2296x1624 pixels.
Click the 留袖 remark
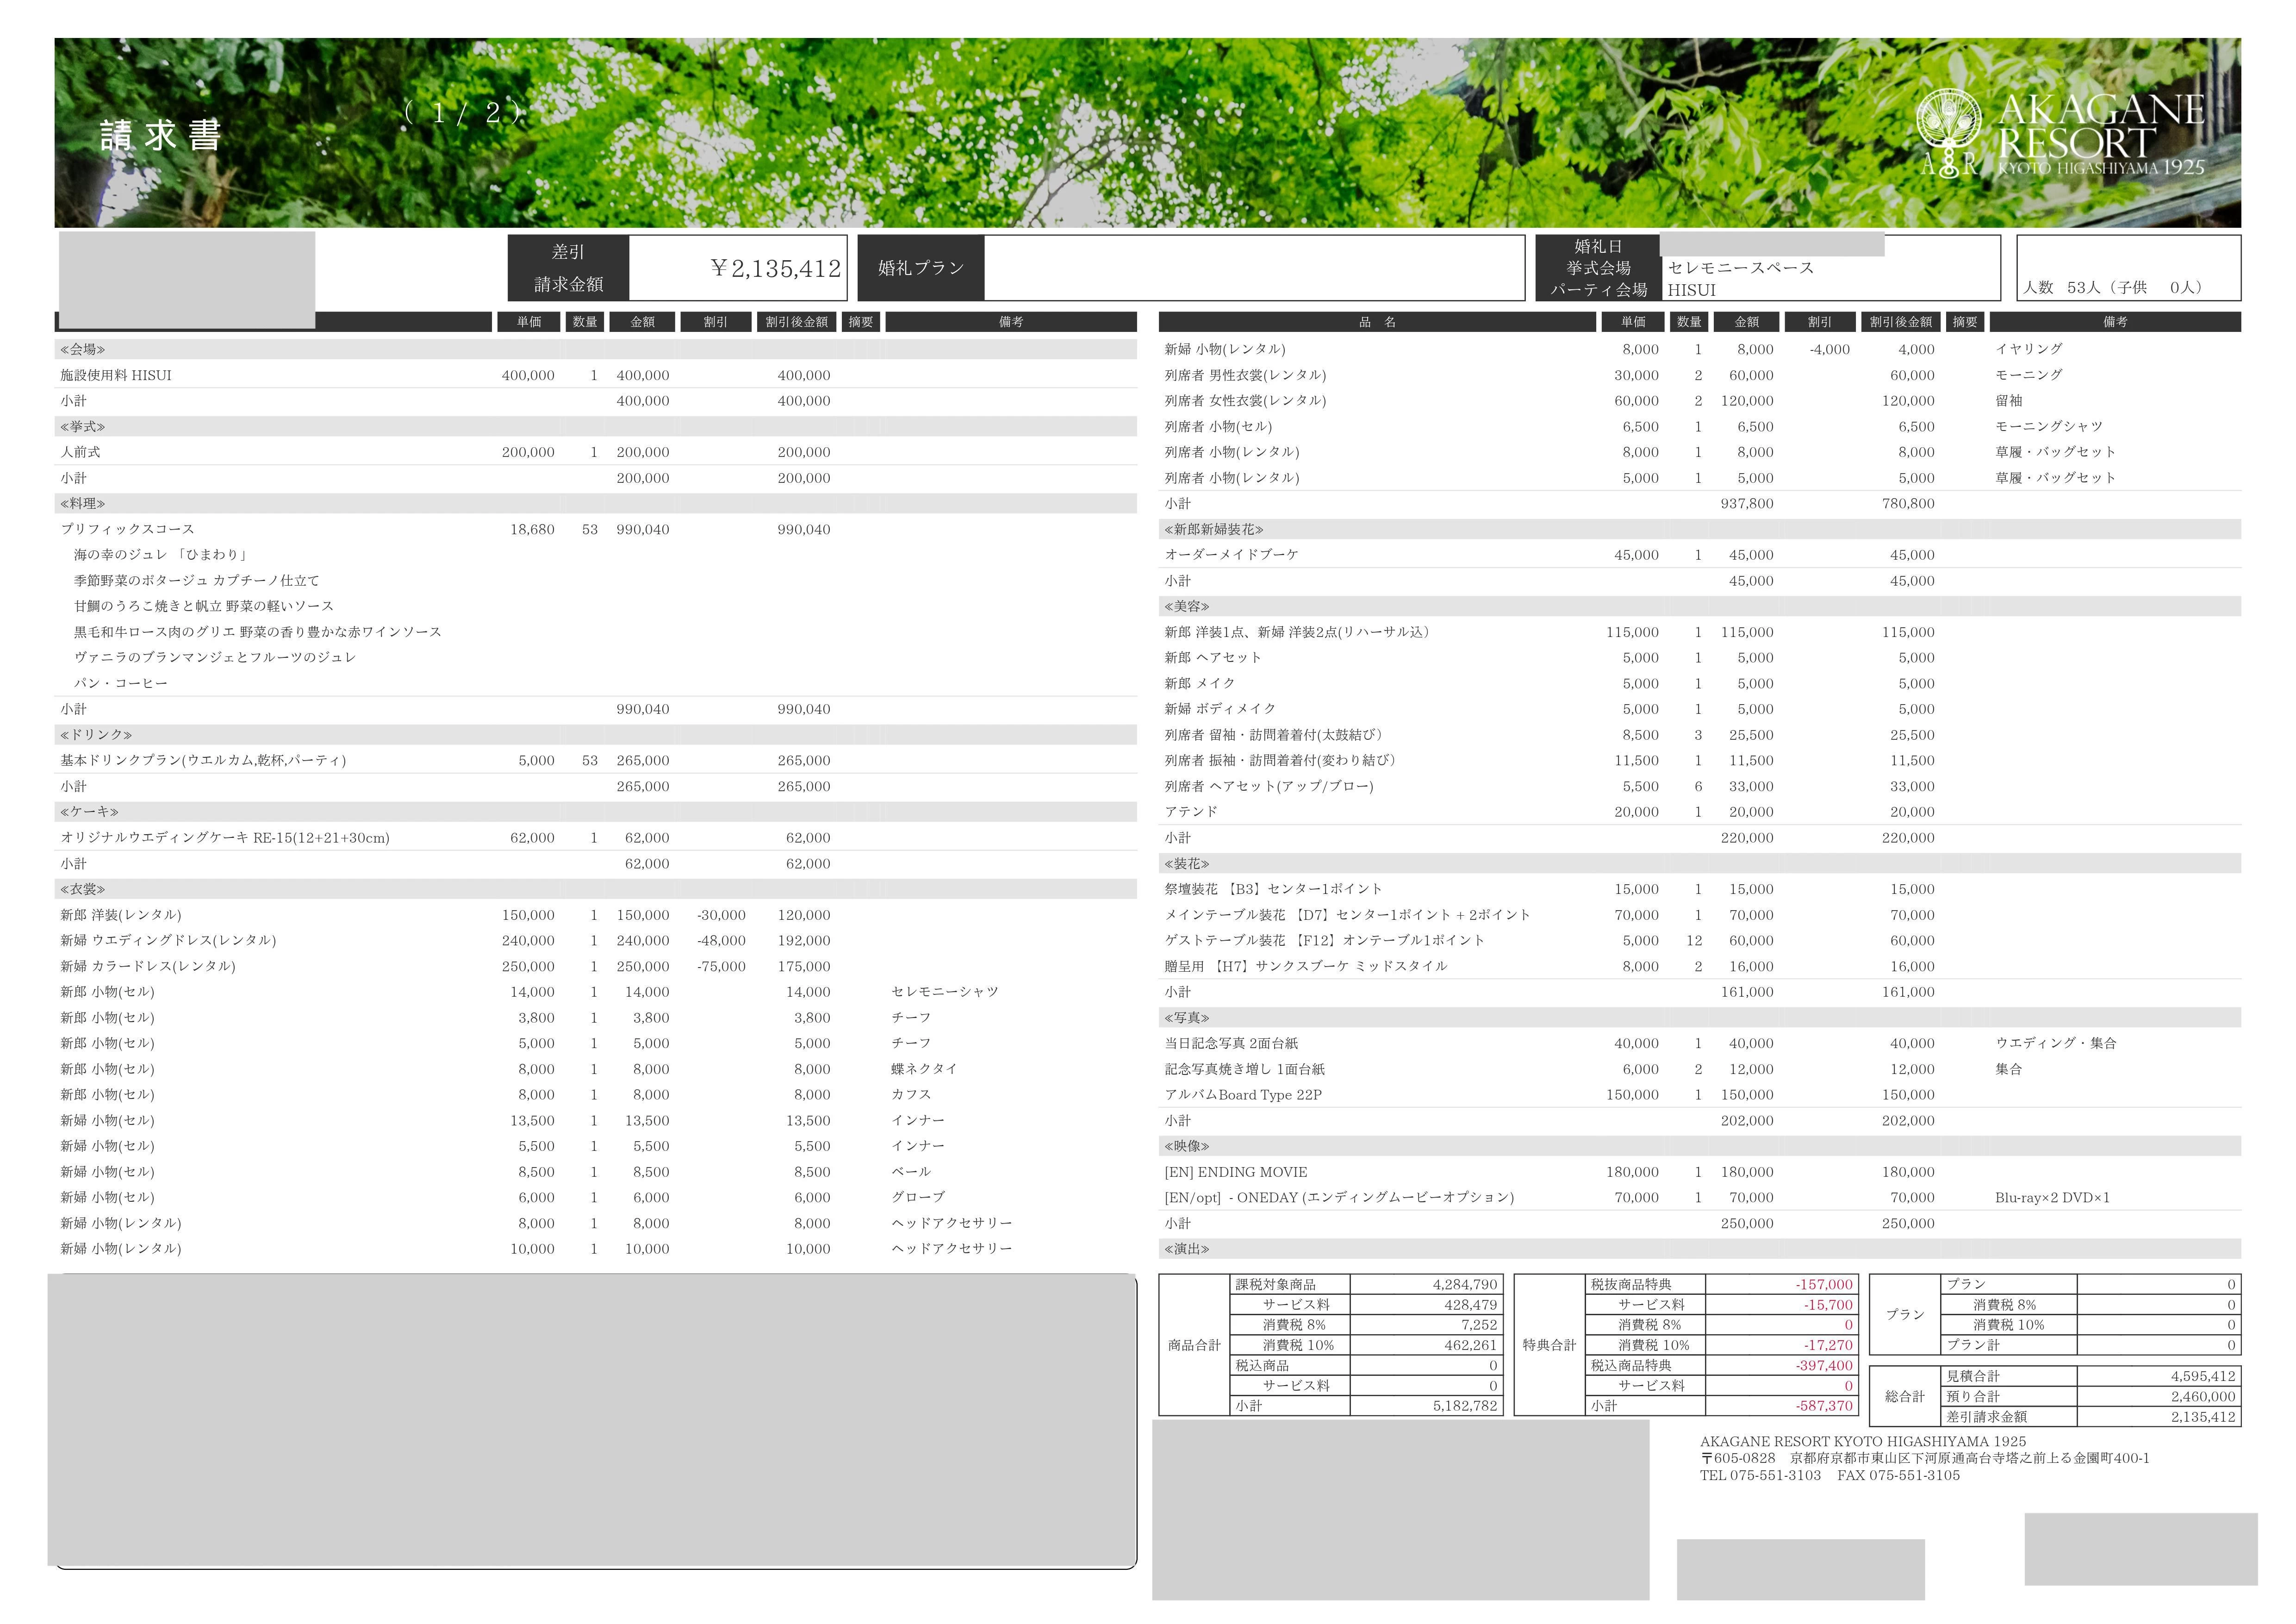(x=2009, y=400)
